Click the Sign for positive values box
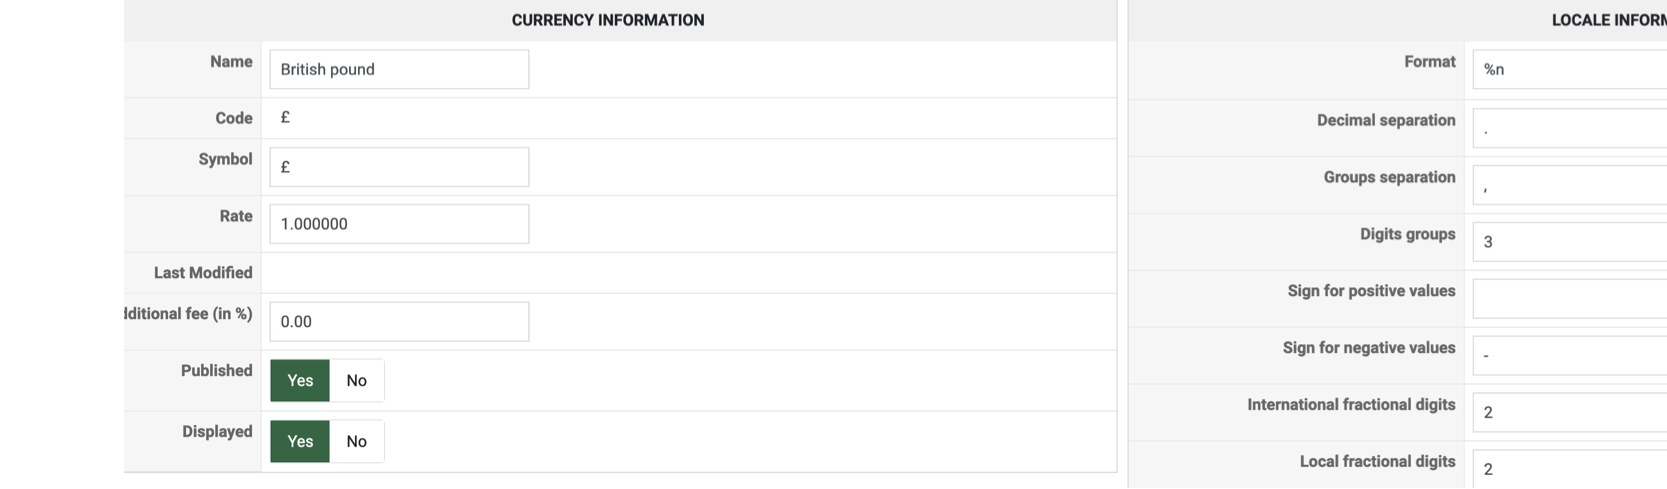 [1568, 299]
